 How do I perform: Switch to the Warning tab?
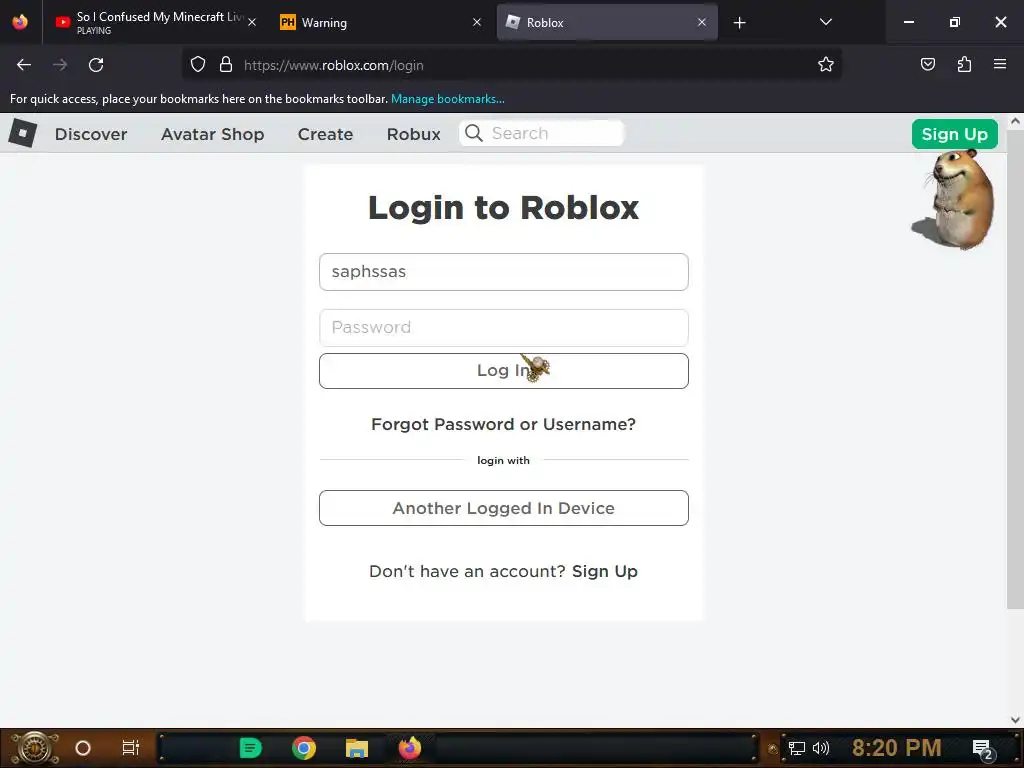pyautogui.click(x=381, y=23)
